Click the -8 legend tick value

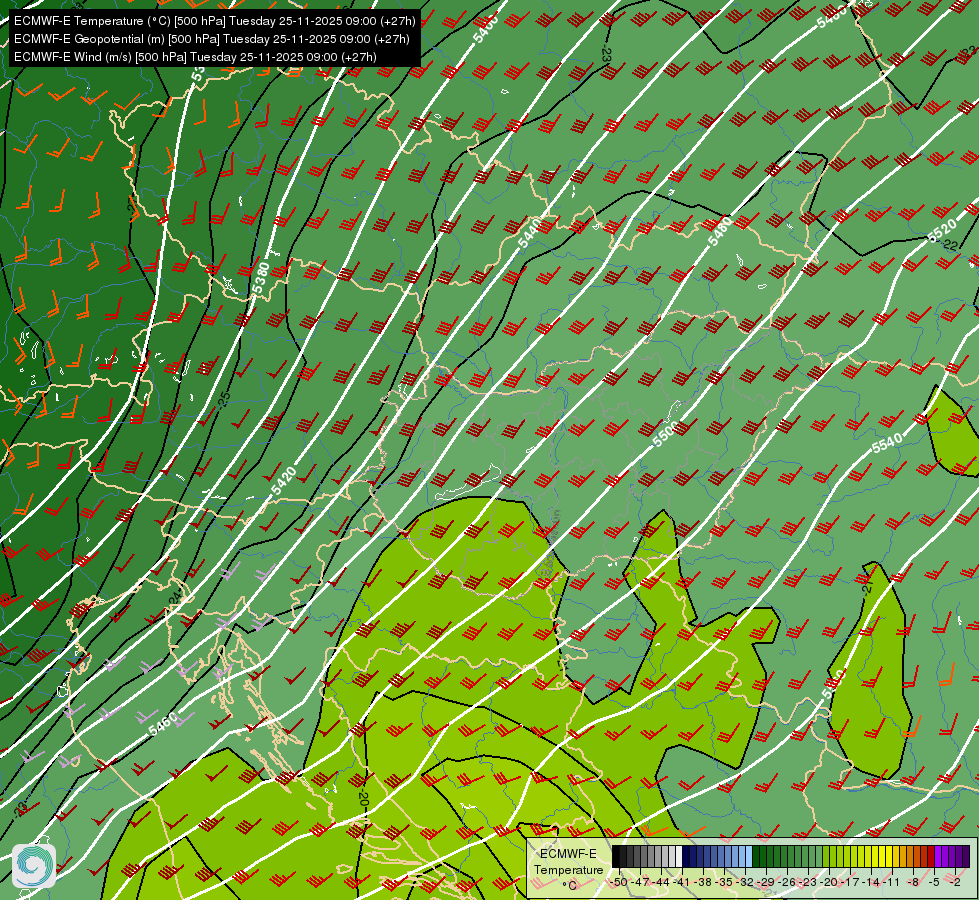click(x=913, y=882)
